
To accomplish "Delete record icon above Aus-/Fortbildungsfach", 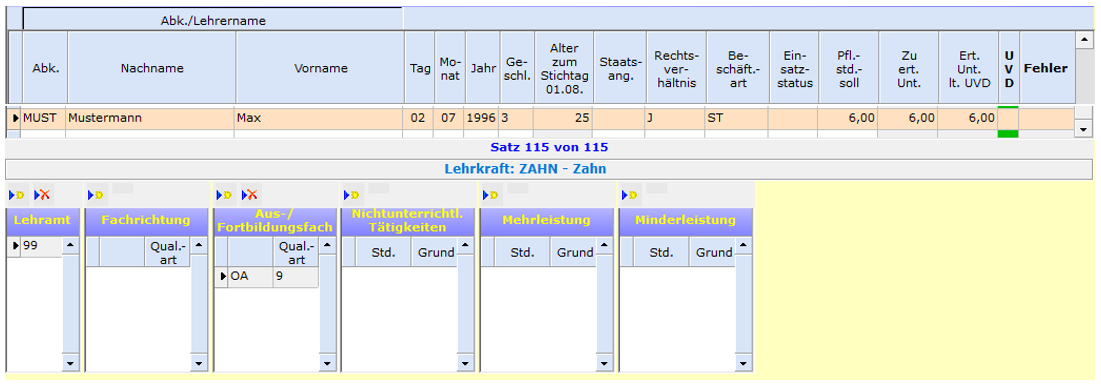I will 251,195.
